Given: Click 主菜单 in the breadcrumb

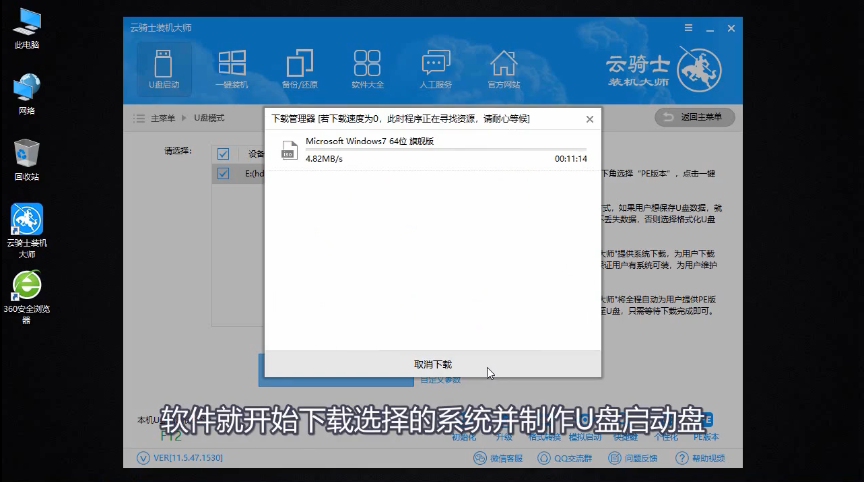Looking at the screenshot, I should click(x=163, y=118).
